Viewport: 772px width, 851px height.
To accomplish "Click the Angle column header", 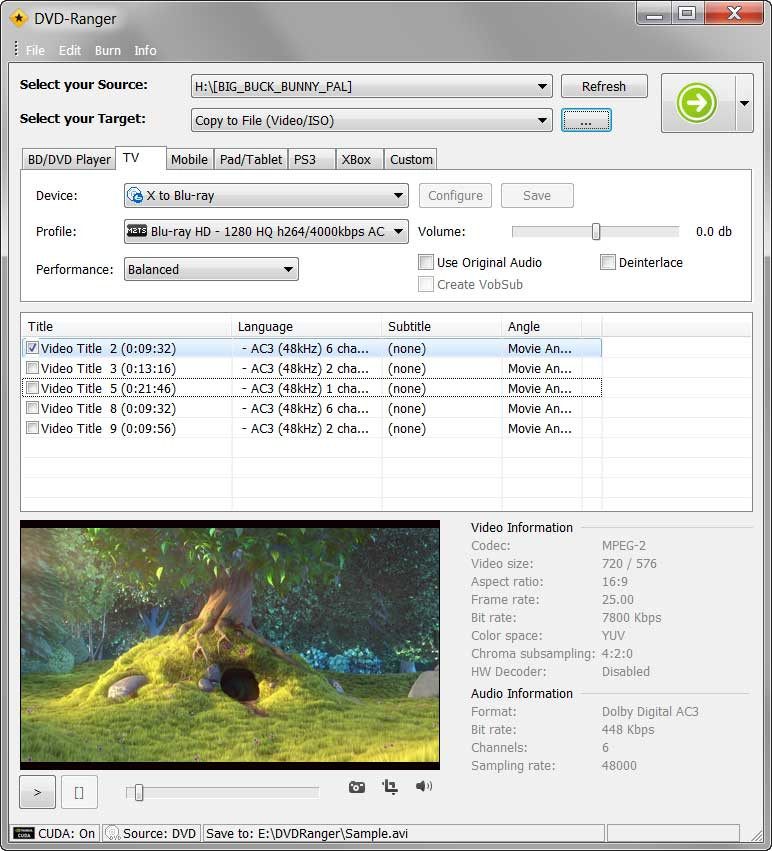I will [542, 326].
